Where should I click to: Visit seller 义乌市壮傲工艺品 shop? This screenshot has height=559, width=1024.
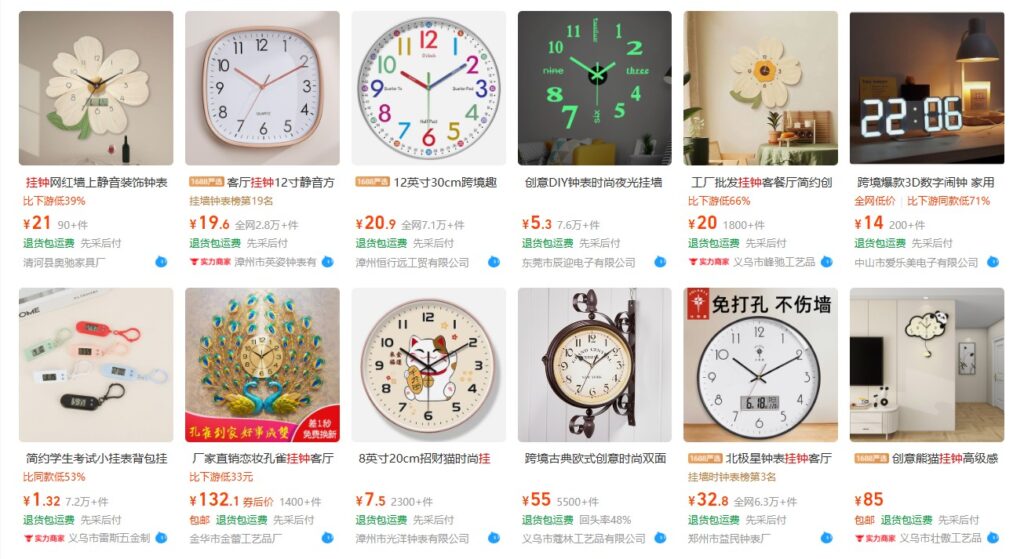tap(940, 538)
